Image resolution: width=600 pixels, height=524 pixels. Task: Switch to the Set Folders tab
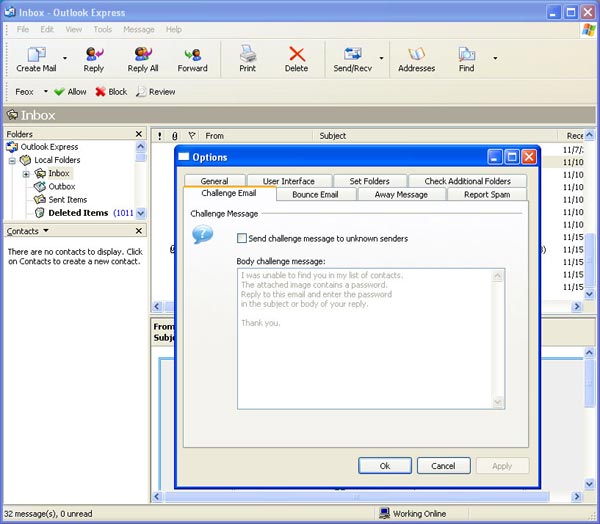pos(370,181)
